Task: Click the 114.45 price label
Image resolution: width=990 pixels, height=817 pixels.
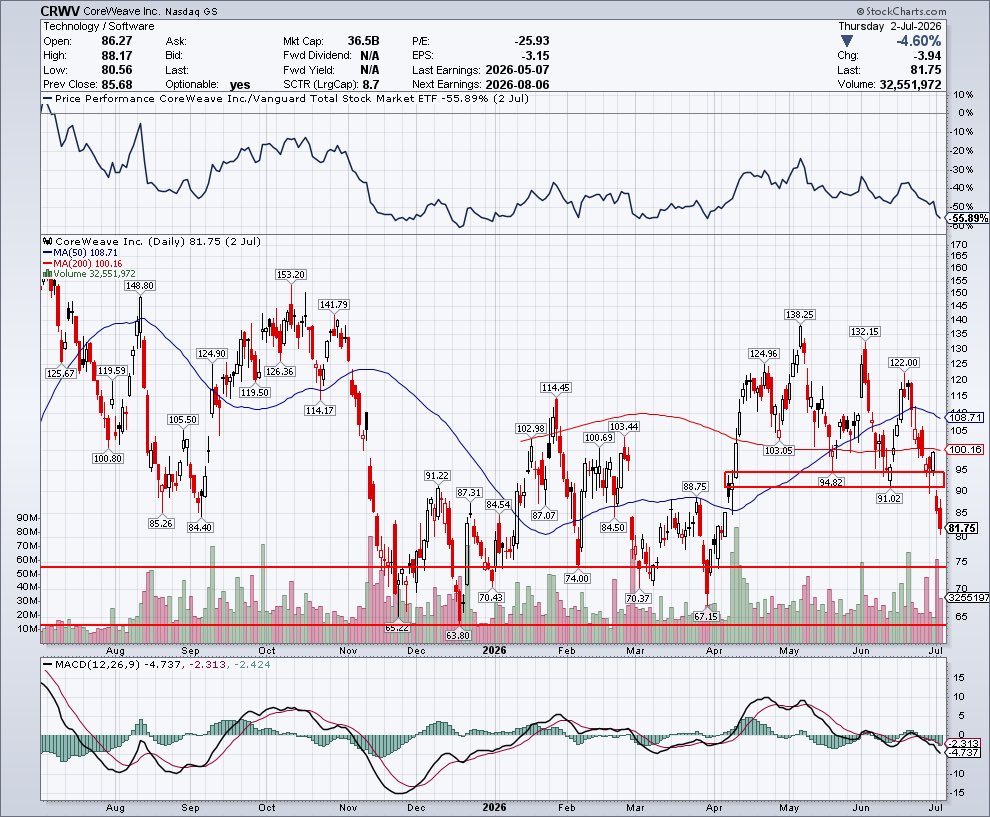Action: click(x=556, y=388)
